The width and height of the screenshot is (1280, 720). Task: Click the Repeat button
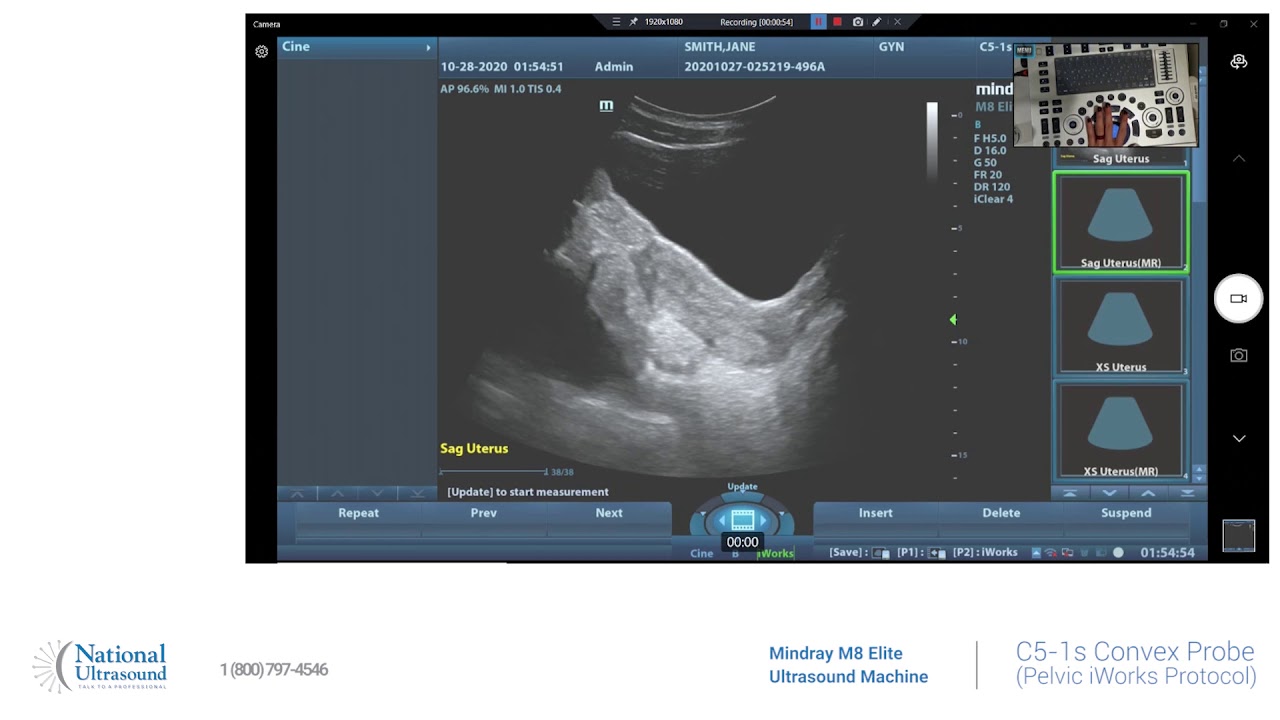click(358, 513)
